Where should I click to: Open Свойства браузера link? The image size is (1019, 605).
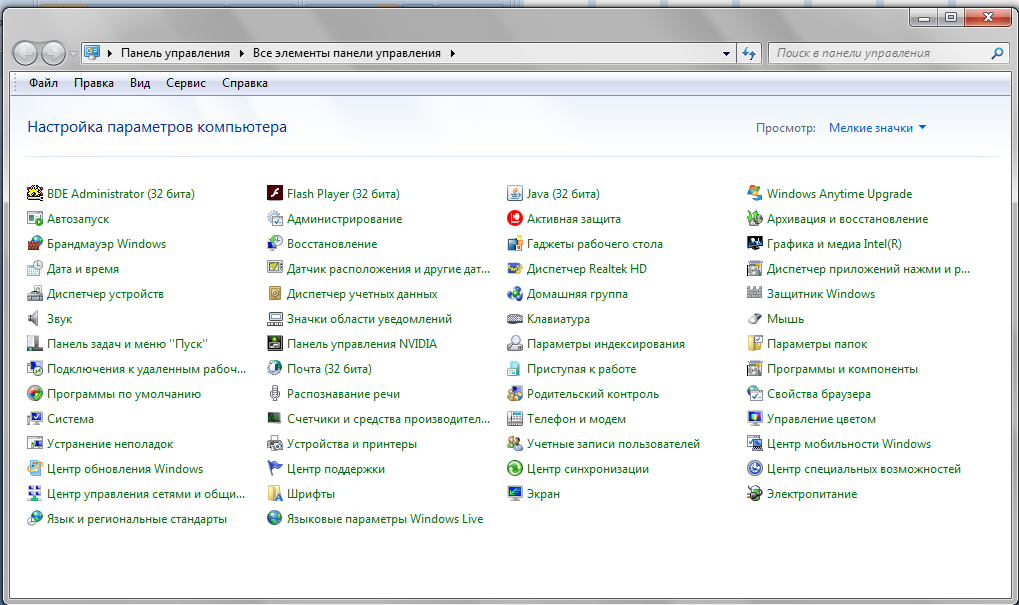click(819, 394)
